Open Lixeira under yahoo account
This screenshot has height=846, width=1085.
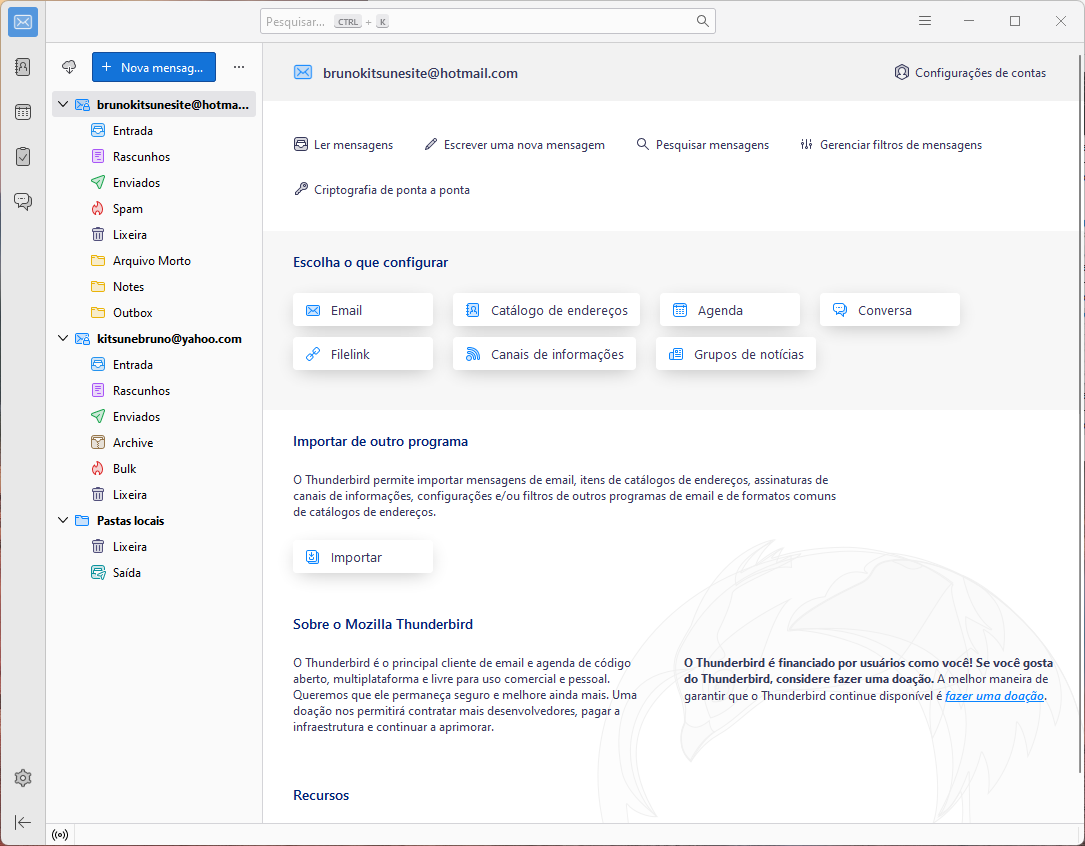[154, 495]
